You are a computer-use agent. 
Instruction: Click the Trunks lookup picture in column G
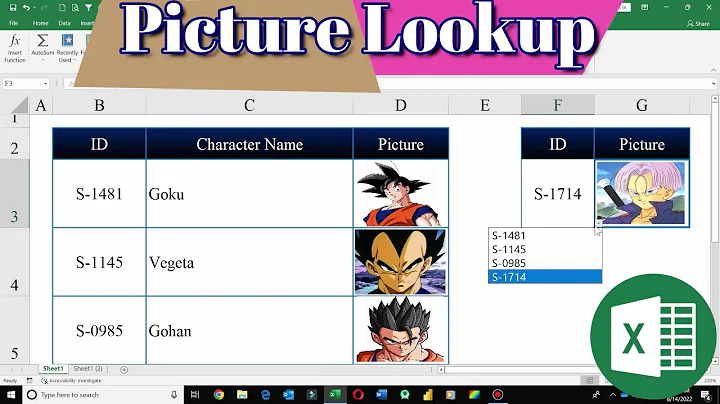pos(641,193)
